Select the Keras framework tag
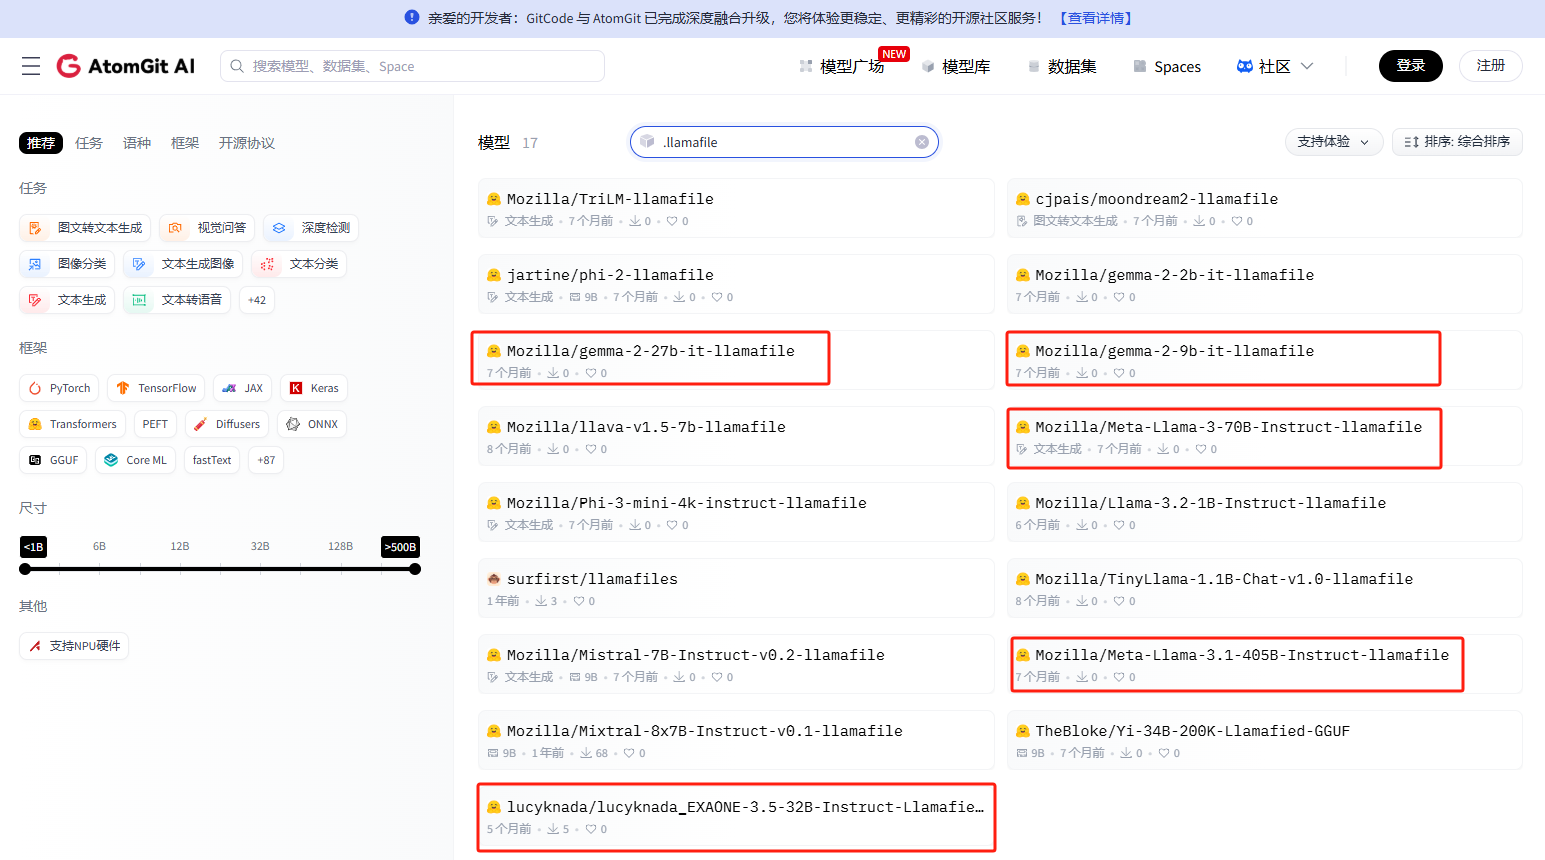This screenshot has width=1545, height=860. (x=314, y=388)
